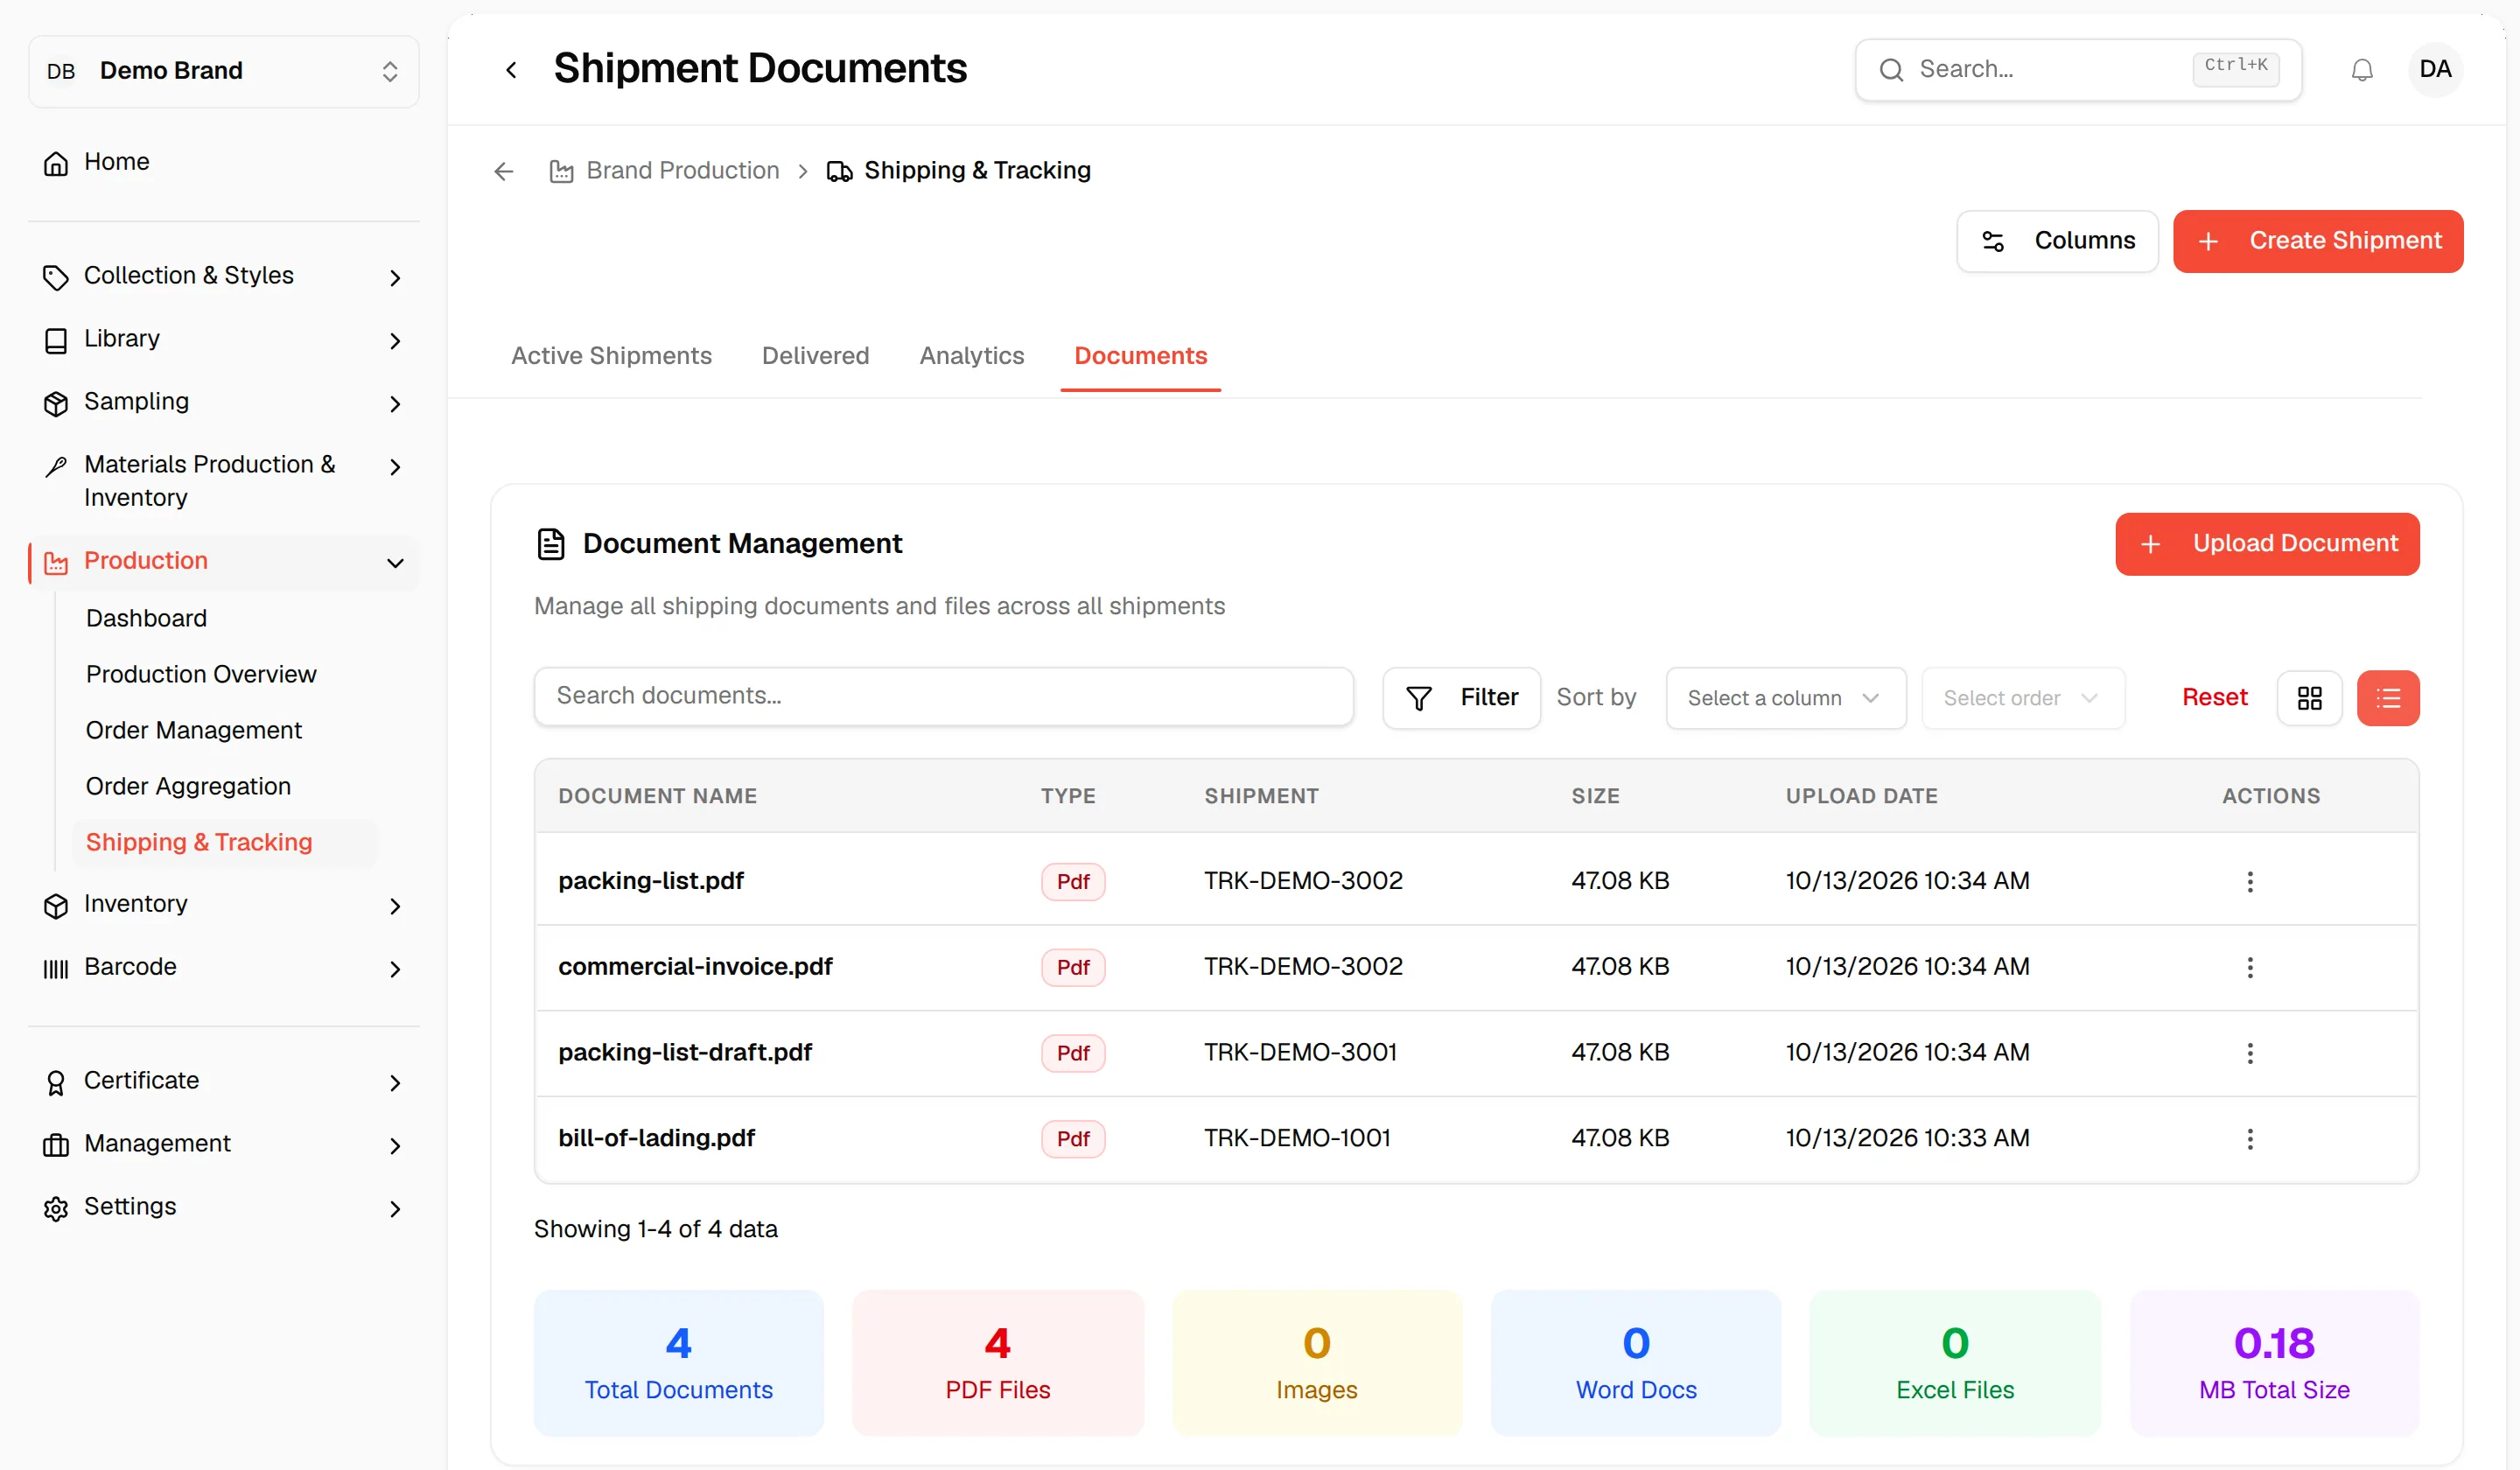The image size is (2520, 1470).
Task: Click the back chevron beside Shipment Documents title
Action: click(x=511, y=70)
